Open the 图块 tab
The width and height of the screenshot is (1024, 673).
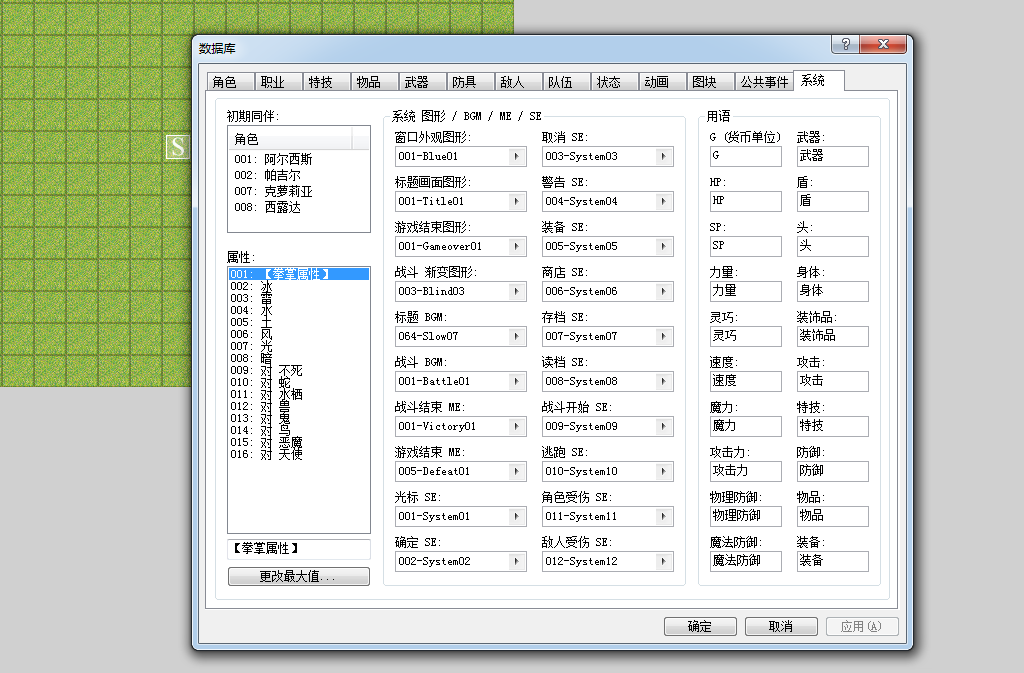[x=710, y=82]
